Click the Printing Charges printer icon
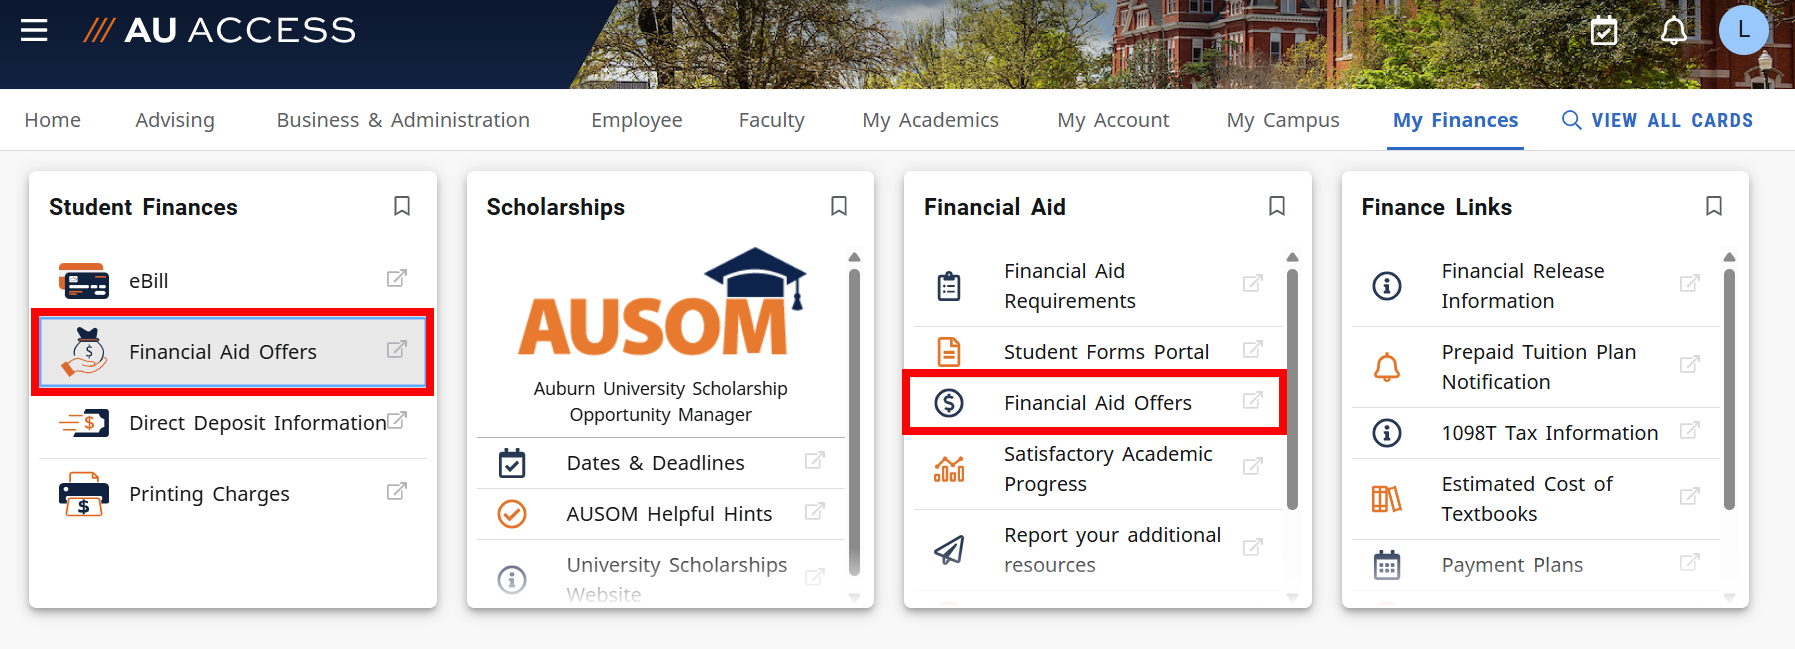Image resolution: width=1795 pixels, height=649 pixels. pos(84,493)
